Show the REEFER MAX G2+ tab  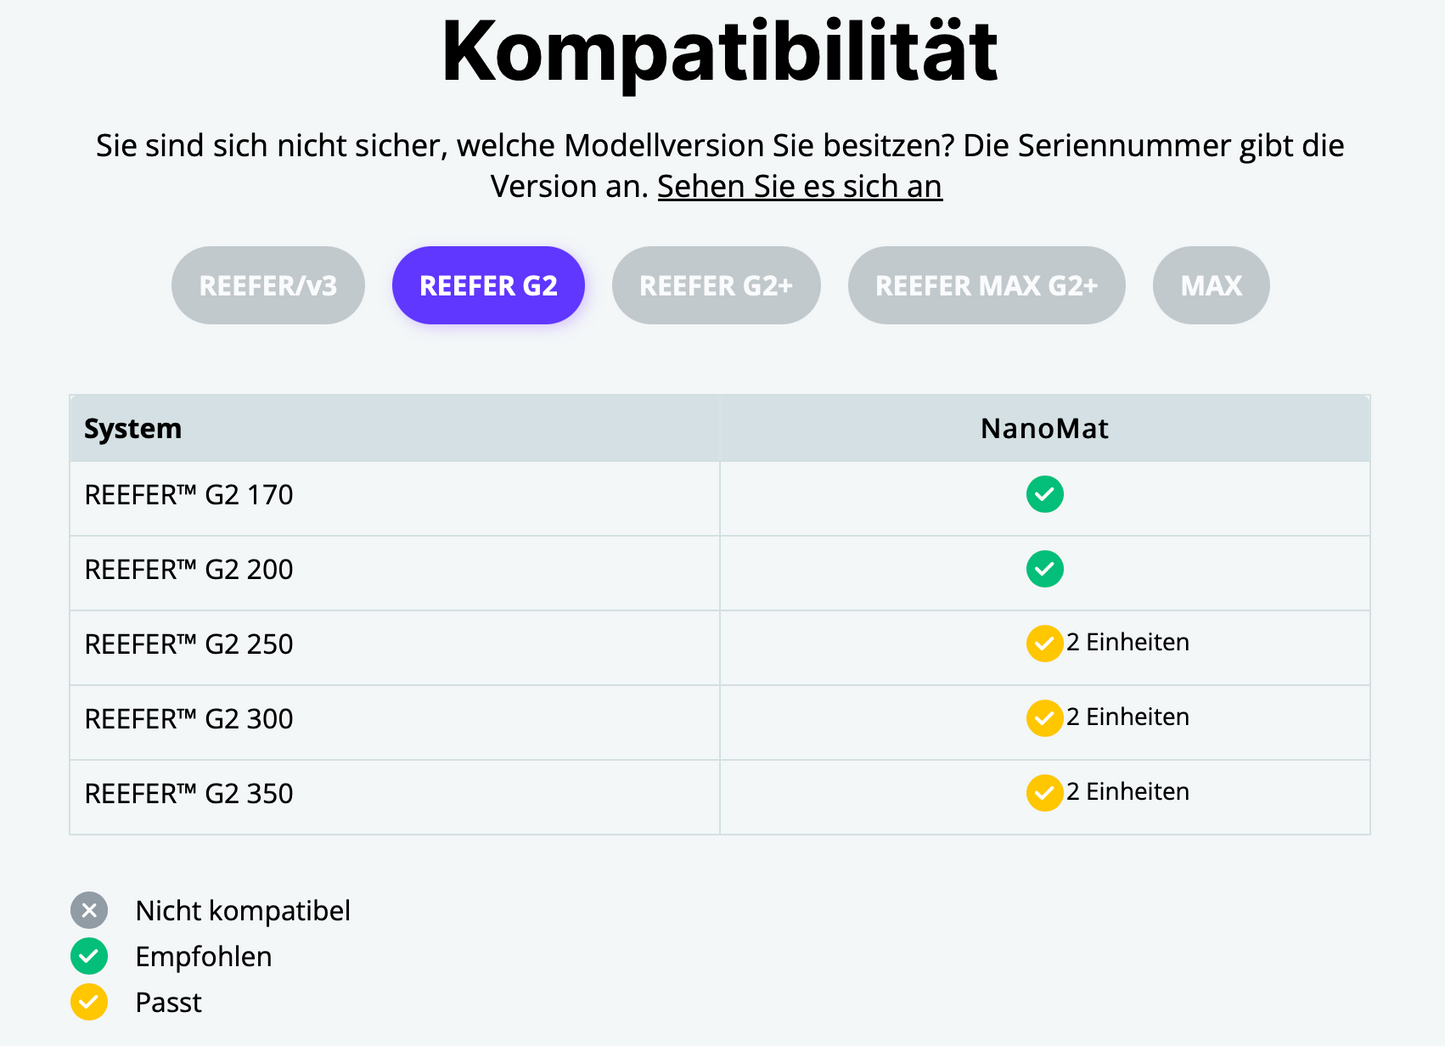(986, 286)
